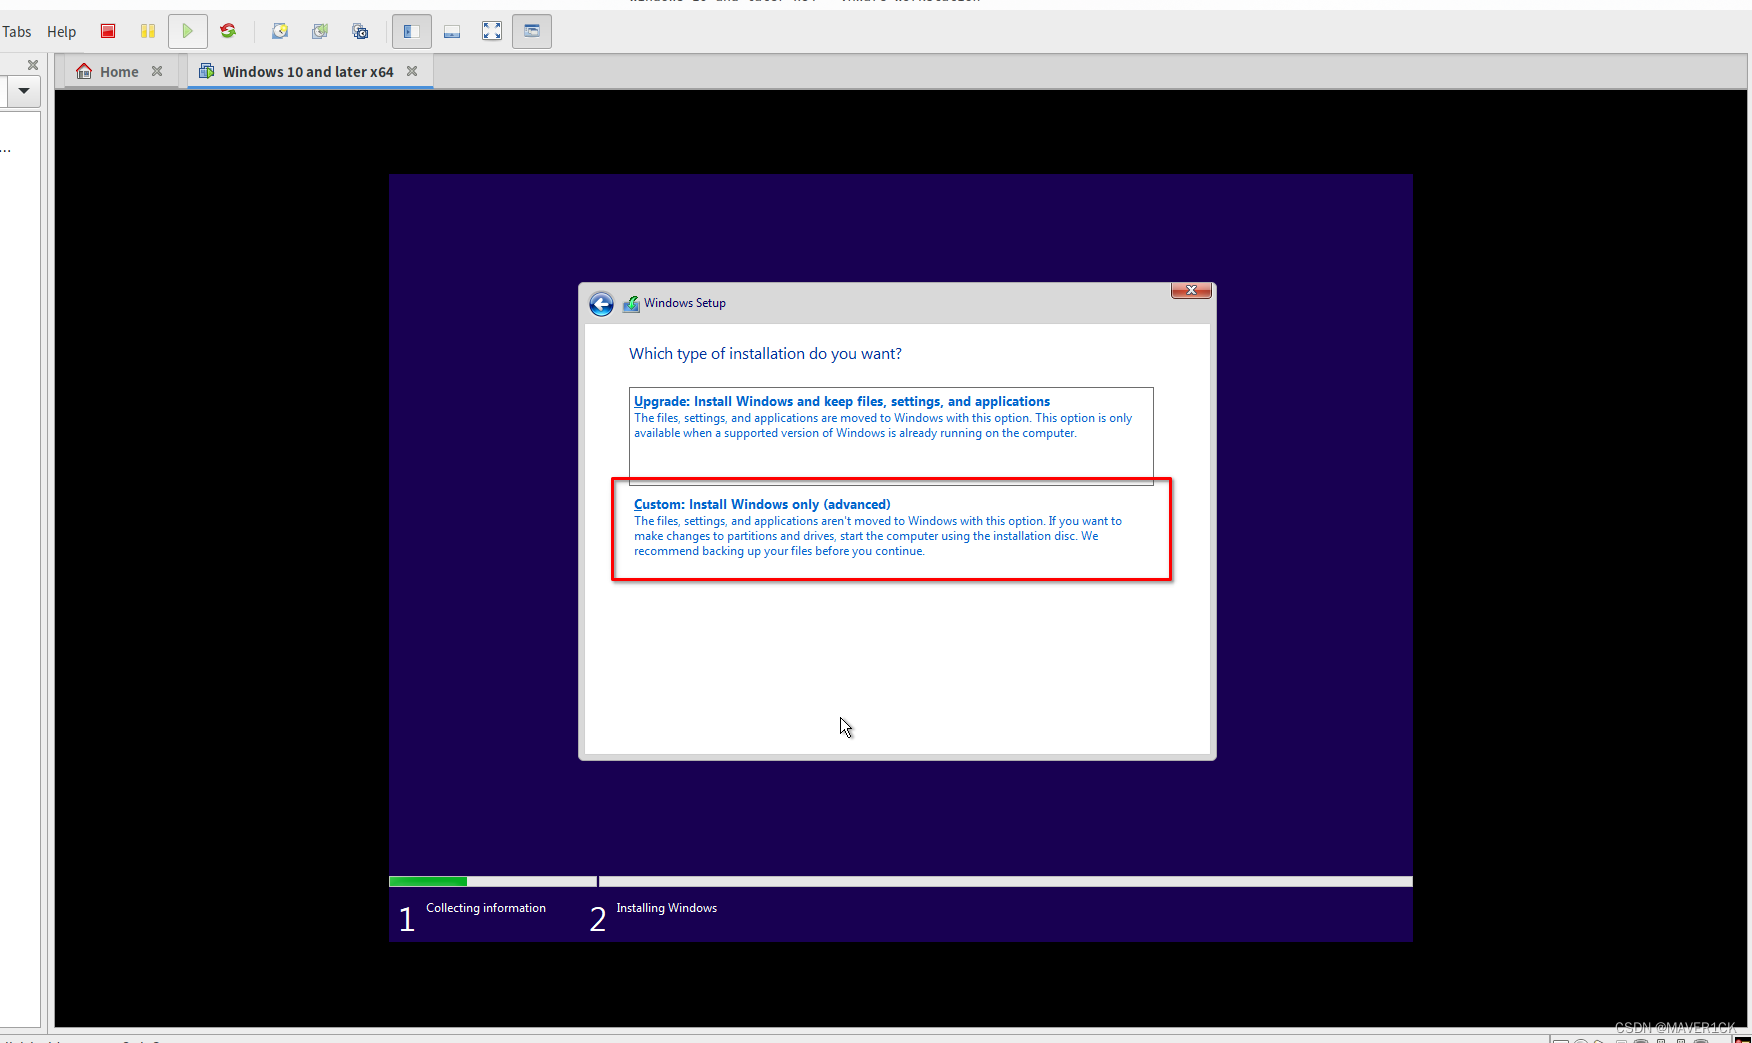The height and width of the screenshot is (1043, 1752).
Task: Click the Windows Setup title icon
Action: [631, 303]
